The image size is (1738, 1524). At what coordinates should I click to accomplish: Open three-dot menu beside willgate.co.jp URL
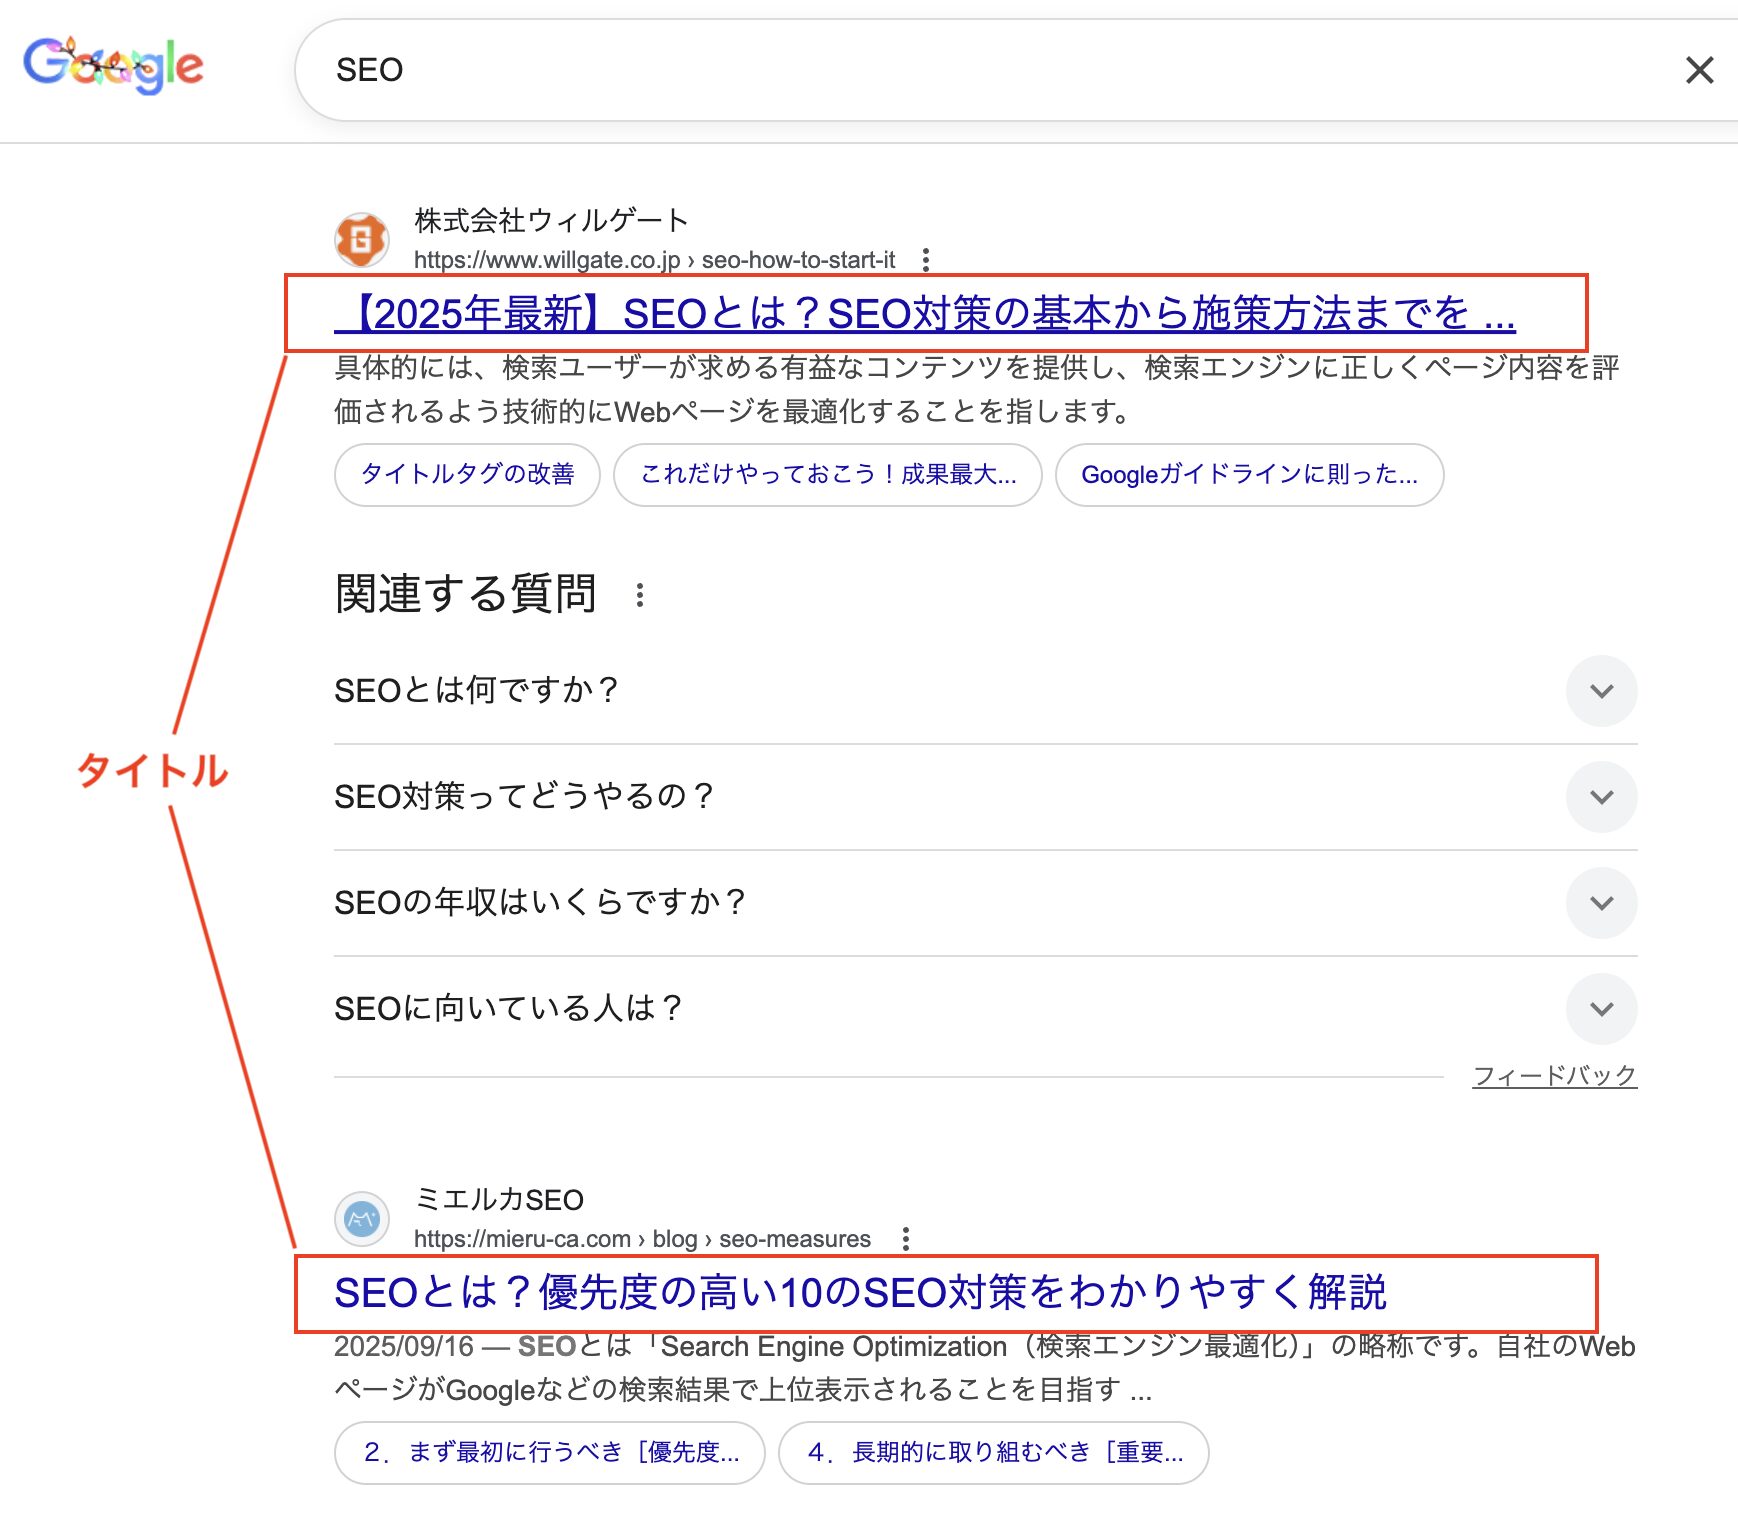(x=926, y=260)
